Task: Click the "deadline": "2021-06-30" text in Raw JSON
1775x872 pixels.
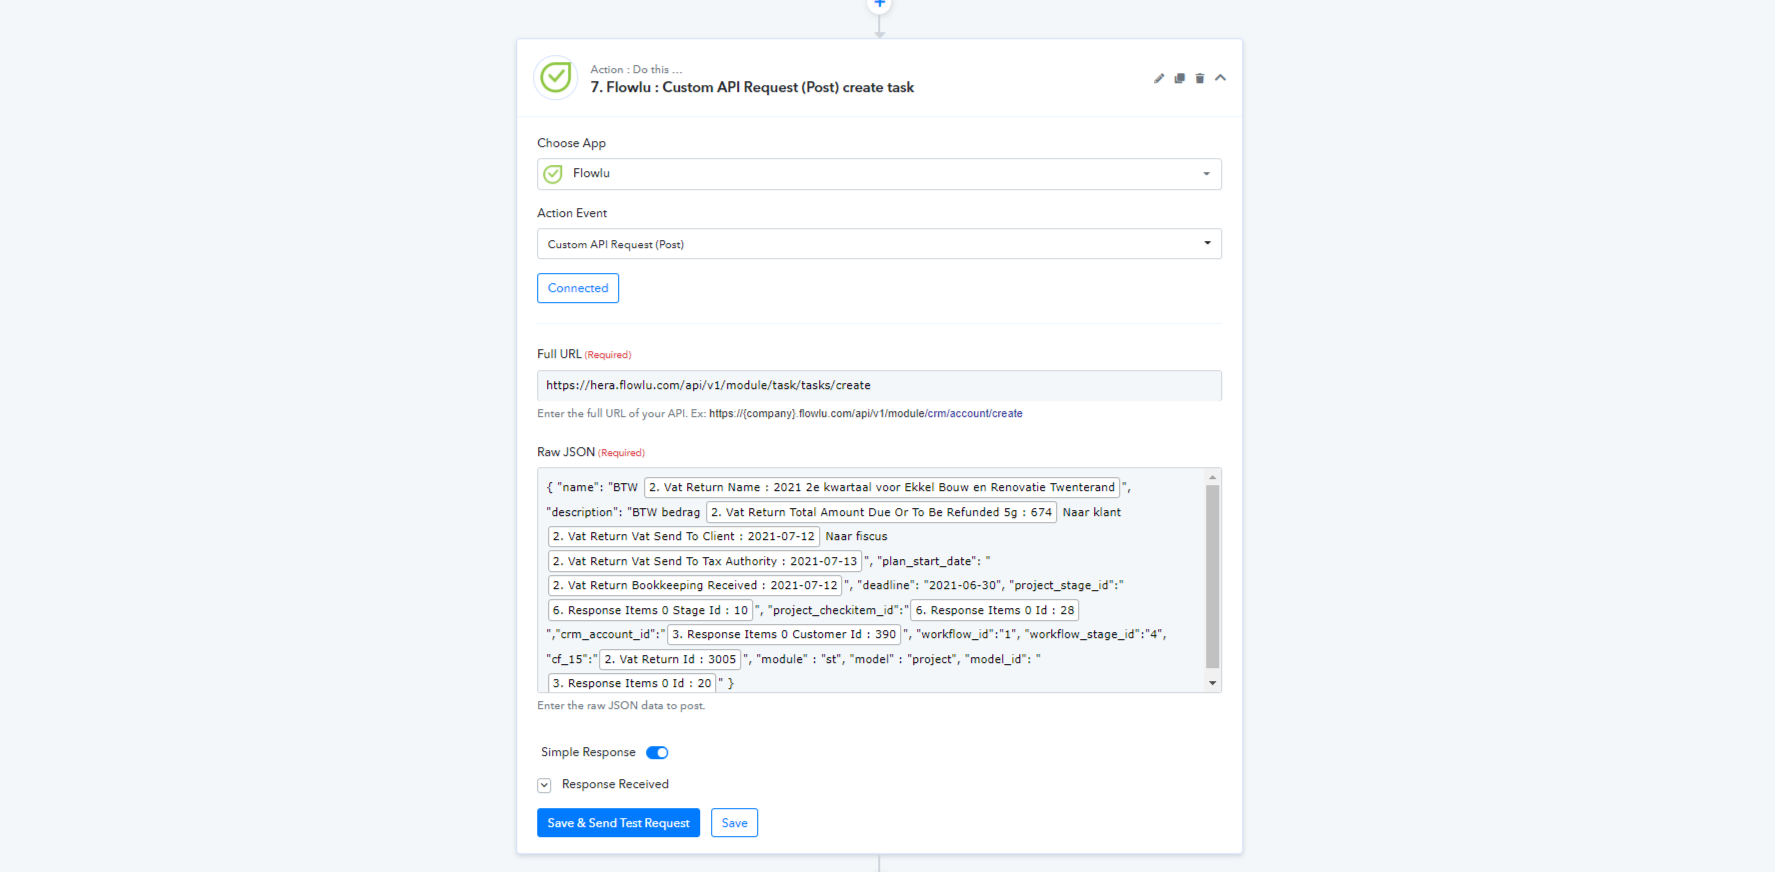Action: click(x=930, y=586)
